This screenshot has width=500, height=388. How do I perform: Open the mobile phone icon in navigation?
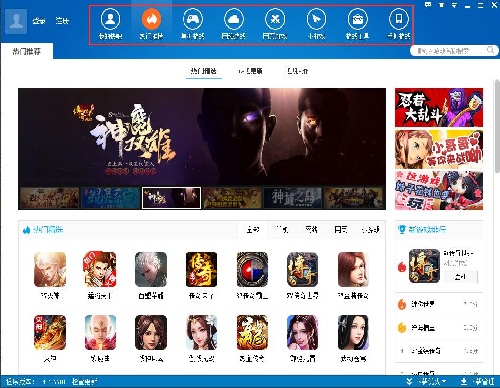coord(399,19)
